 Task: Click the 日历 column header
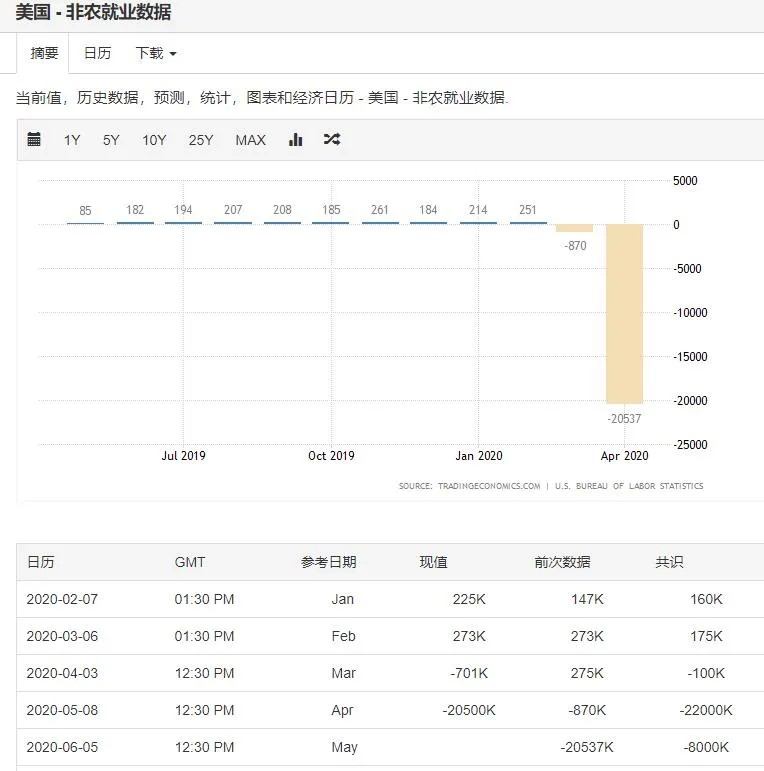pyautogui.click(x=41, y=562)
